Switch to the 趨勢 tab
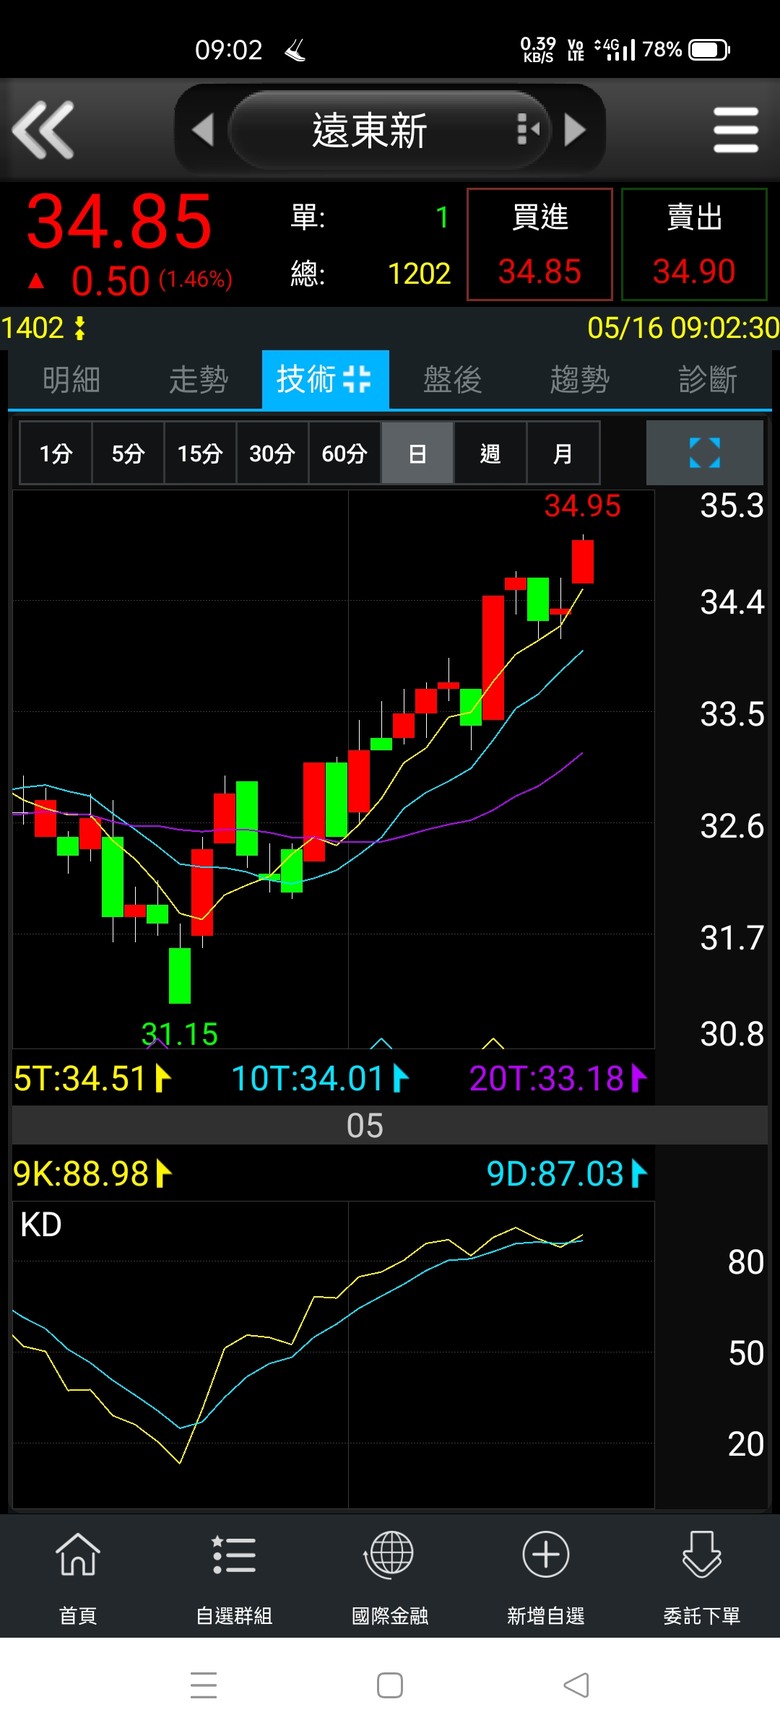 coord(579,380)
